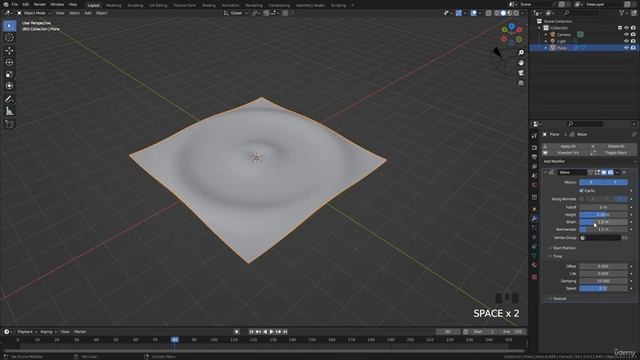The height and width of the screenshot is (360, 640).
Task: Open the Texture properties tab icon
Action: [x=534, y=277]
